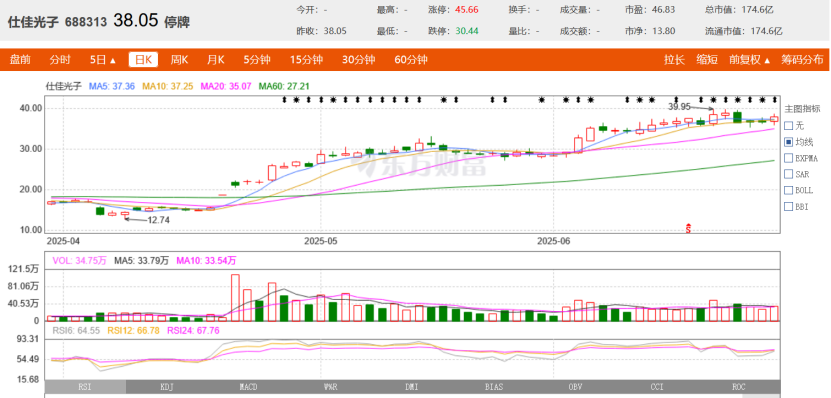This screenshot has width=831, height=398.
Task: Click the RSI12: 66.78 legend label
Action: click(134, 330)
